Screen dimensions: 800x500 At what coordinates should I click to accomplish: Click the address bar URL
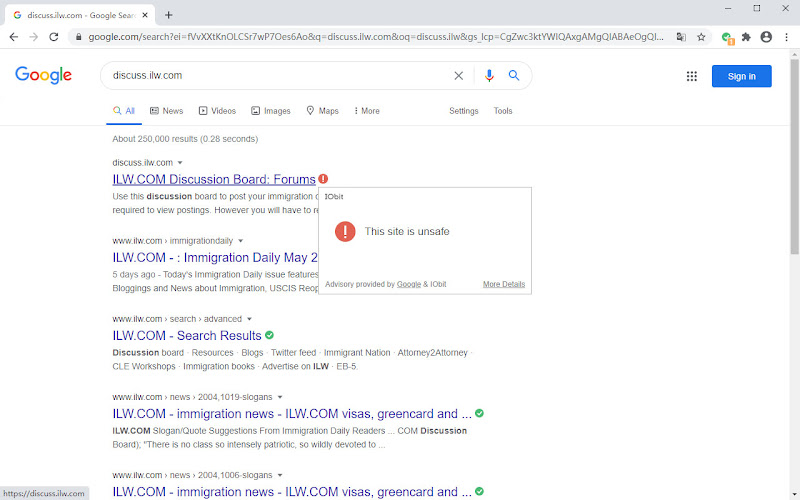tap(376, 37)
